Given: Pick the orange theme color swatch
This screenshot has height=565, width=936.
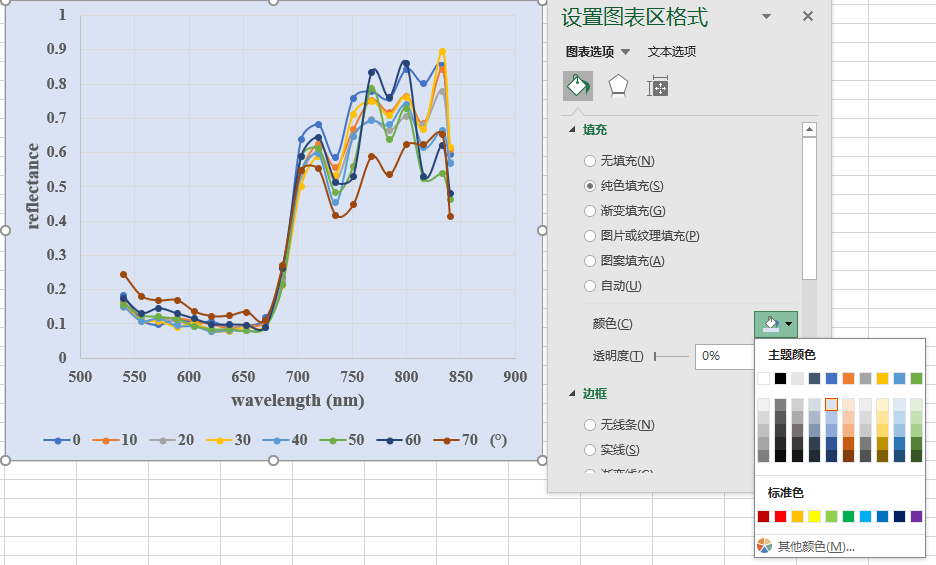Looking at the screenshot, I should tap(848, 378).
